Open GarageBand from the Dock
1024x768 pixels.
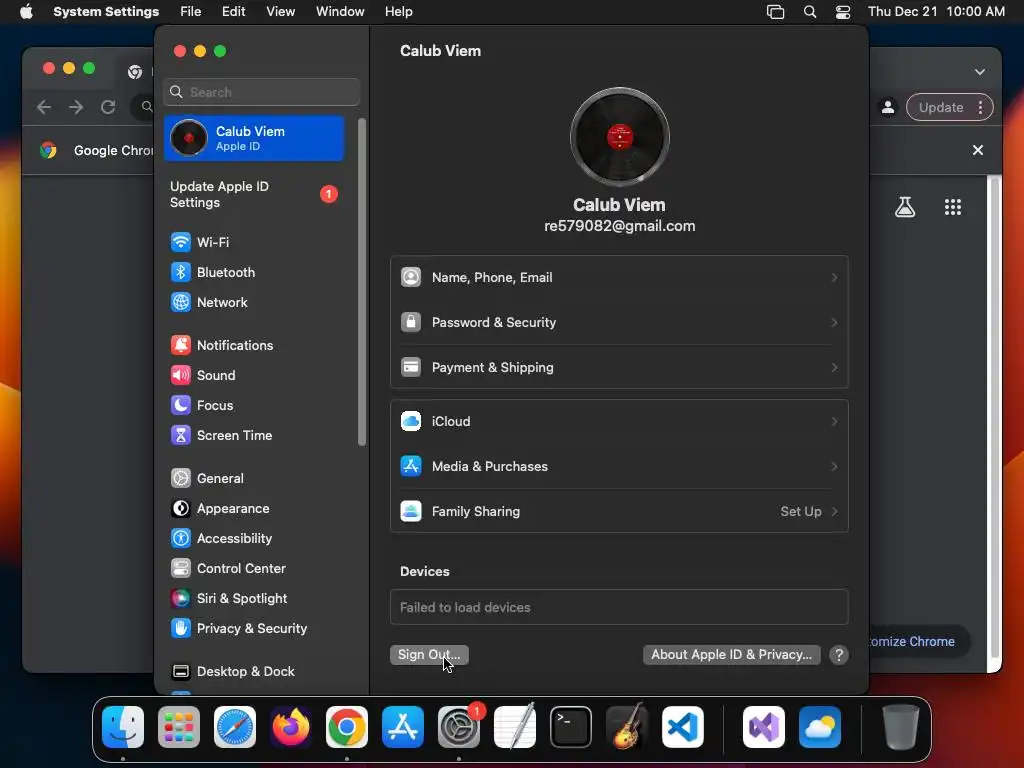pos(627,727)
